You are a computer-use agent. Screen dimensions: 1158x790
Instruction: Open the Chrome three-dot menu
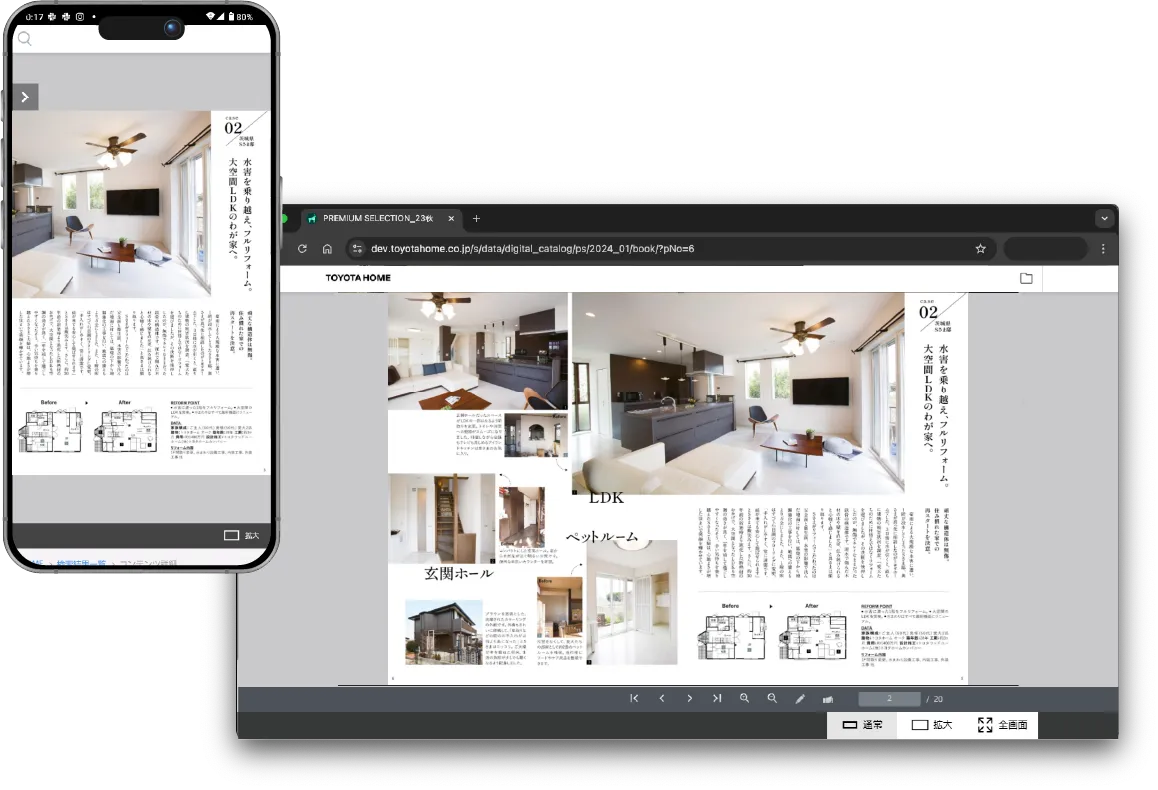[1103, 249]
